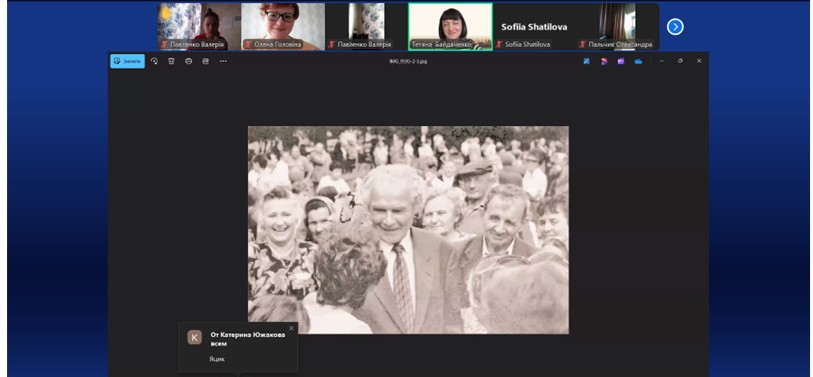Open the Designer icon in Photos toolbar
Viewport: 813px width, 377px height.
pyautogui.click(x=604, y=61)
